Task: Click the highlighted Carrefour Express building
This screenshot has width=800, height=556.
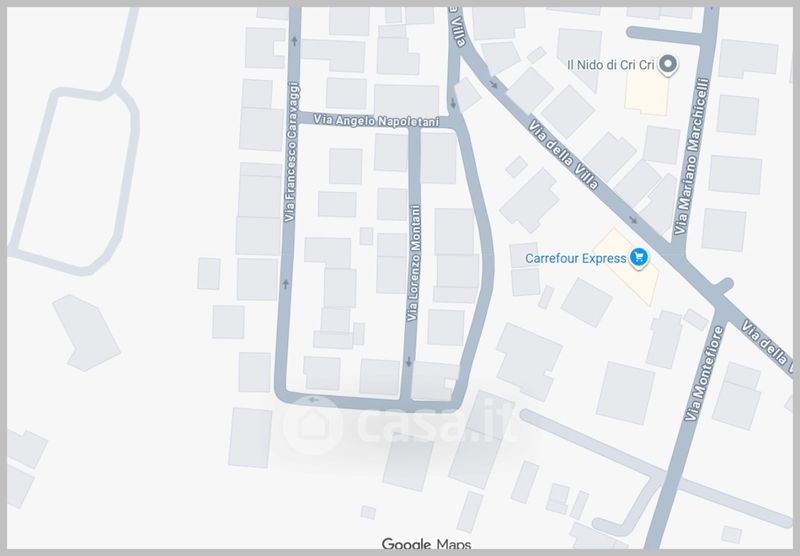Action: point(626,267)
